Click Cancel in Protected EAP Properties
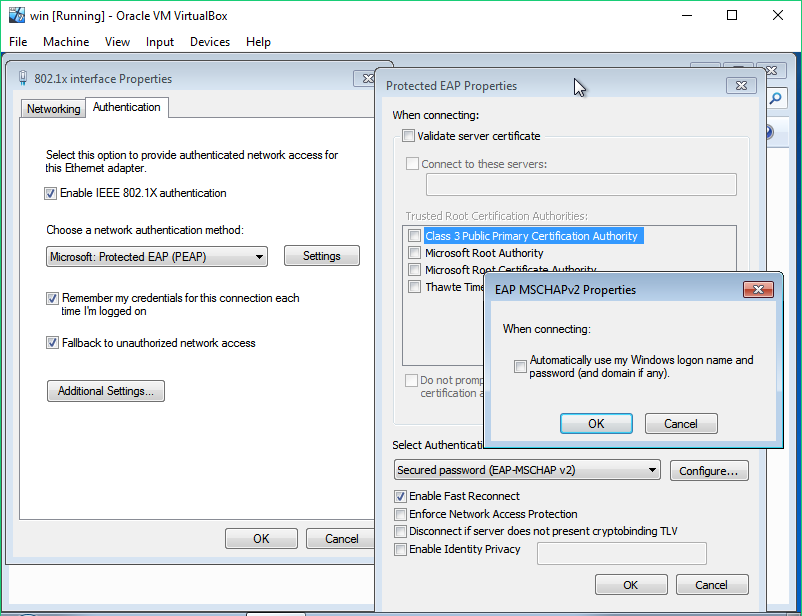The height and width of the screenshot is (616, 802). 711,585
